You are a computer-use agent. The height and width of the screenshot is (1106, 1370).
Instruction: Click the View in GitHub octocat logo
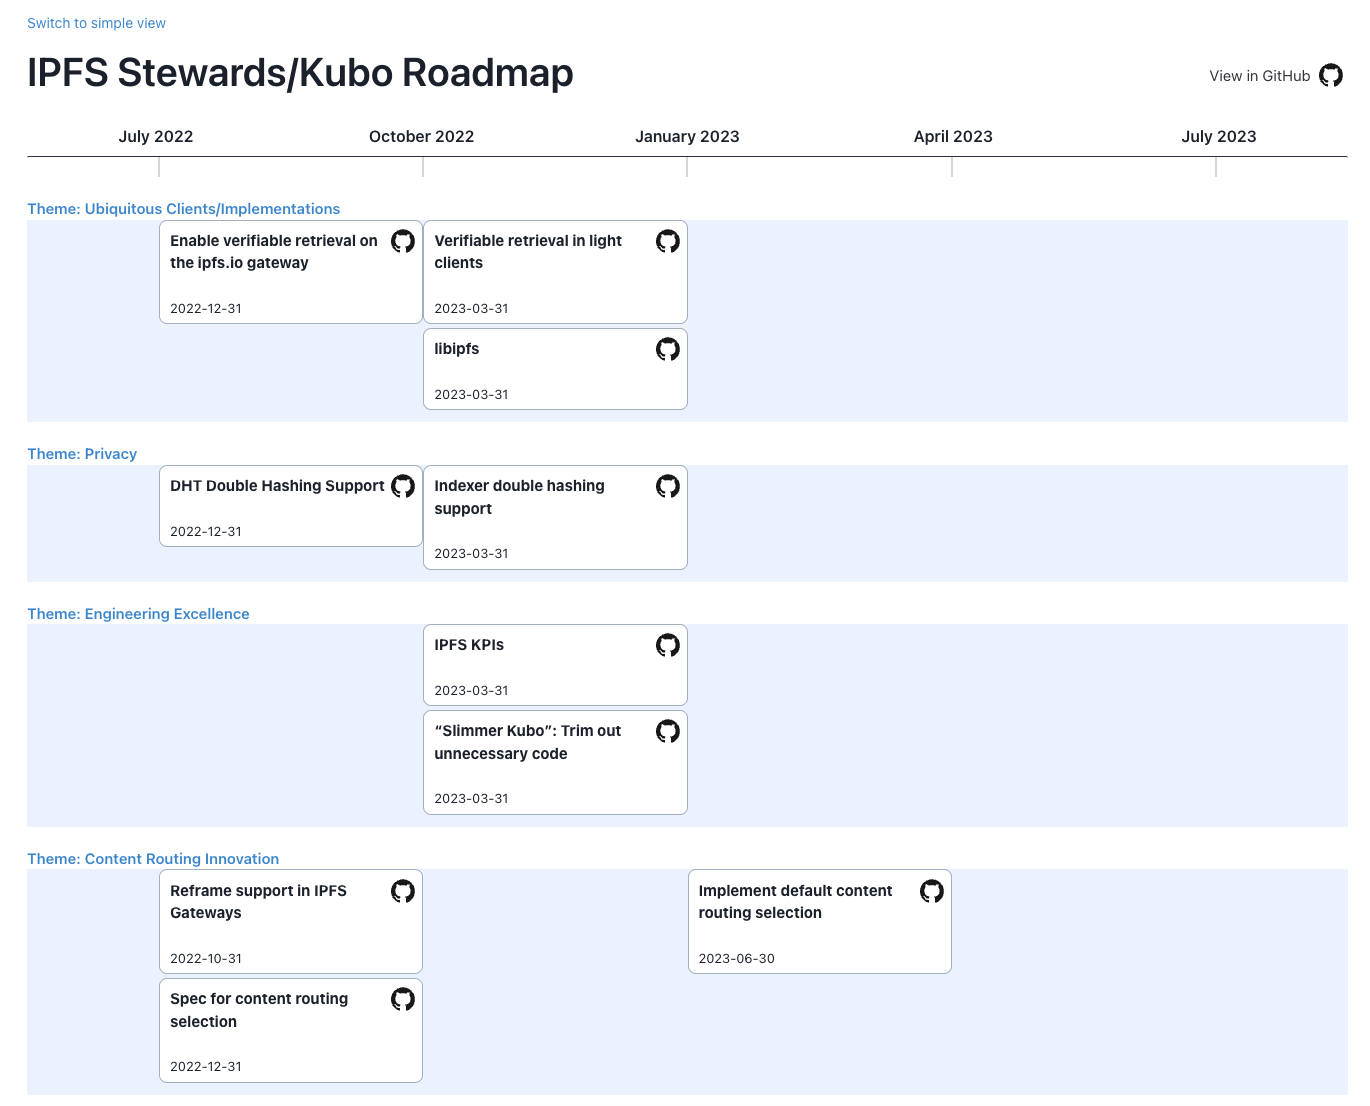pyautogui.click(x=1331, y=75)
